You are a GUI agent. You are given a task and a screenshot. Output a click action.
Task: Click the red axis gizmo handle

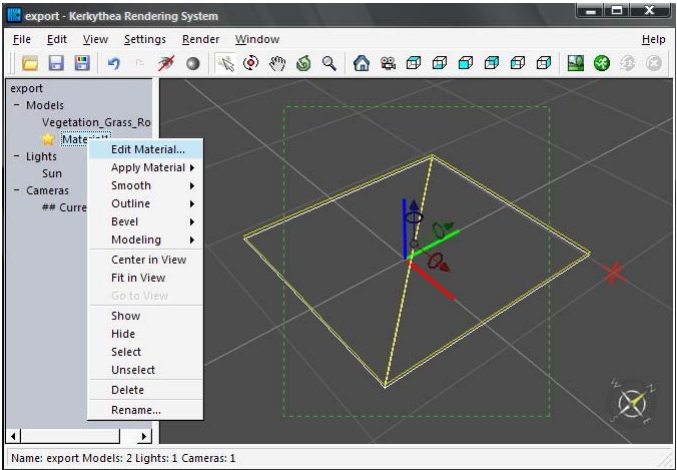tap(431, 280)
